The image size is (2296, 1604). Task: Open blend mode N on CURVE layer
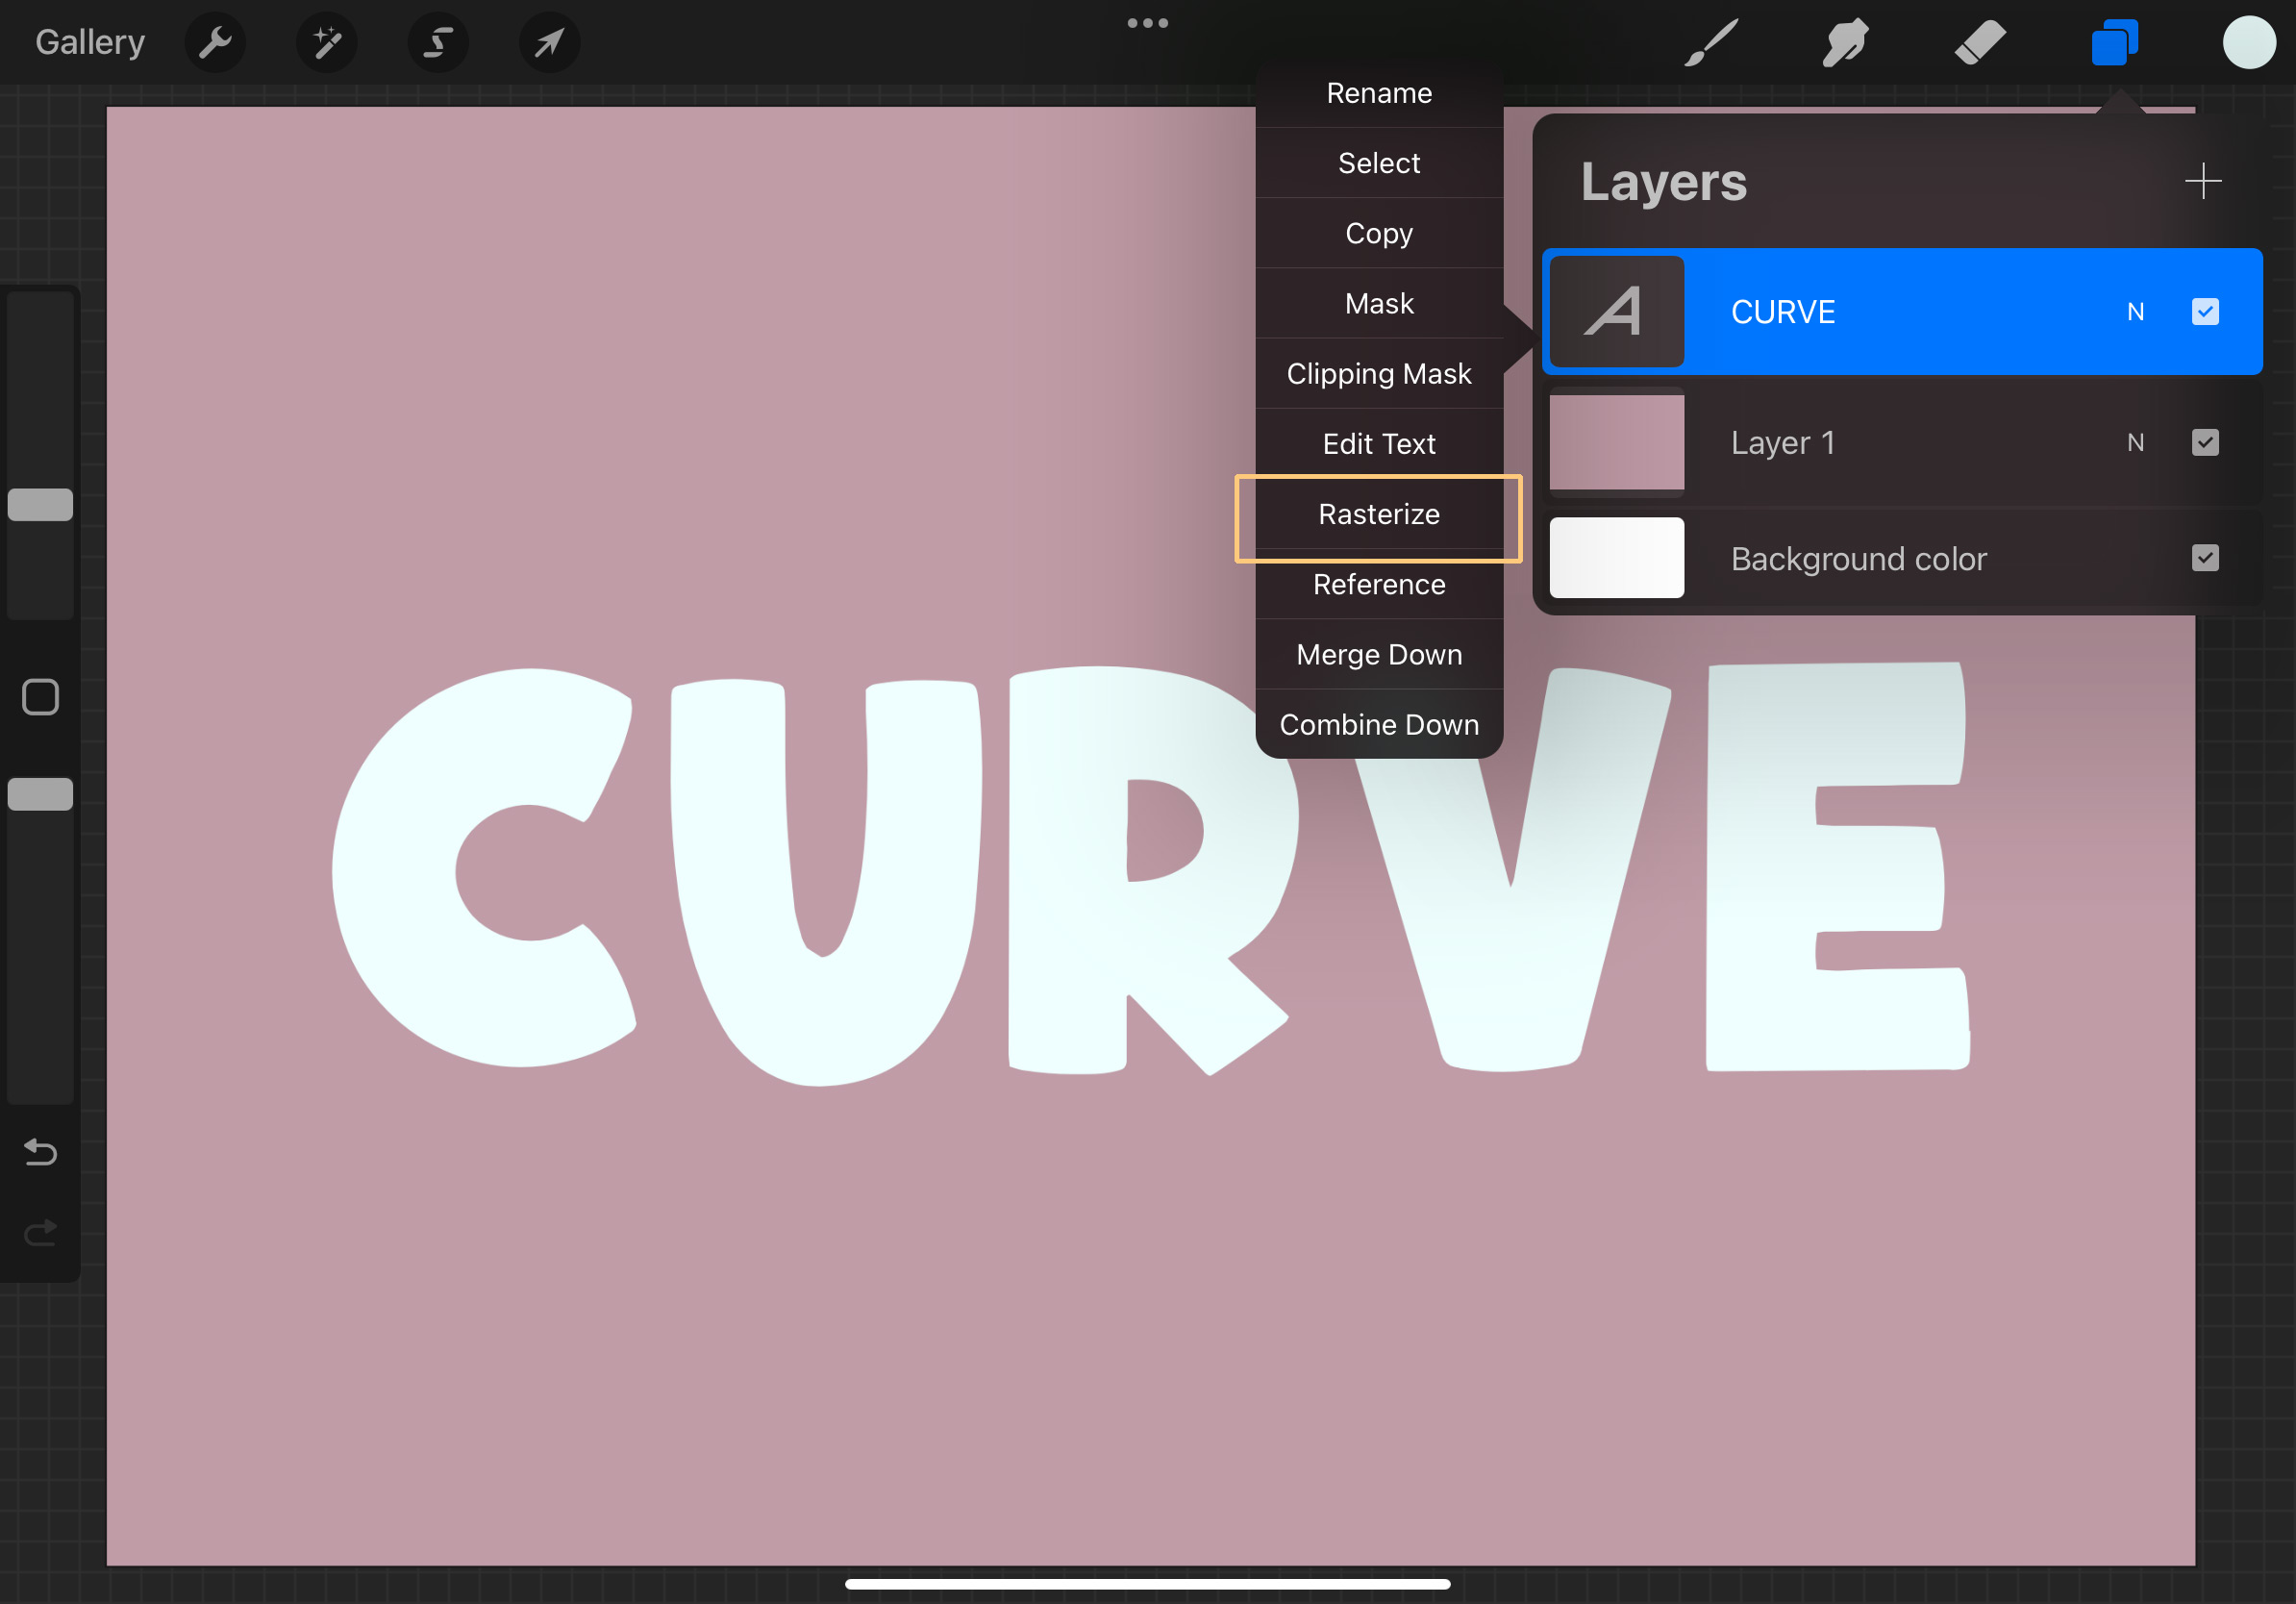click(2135, 312)
